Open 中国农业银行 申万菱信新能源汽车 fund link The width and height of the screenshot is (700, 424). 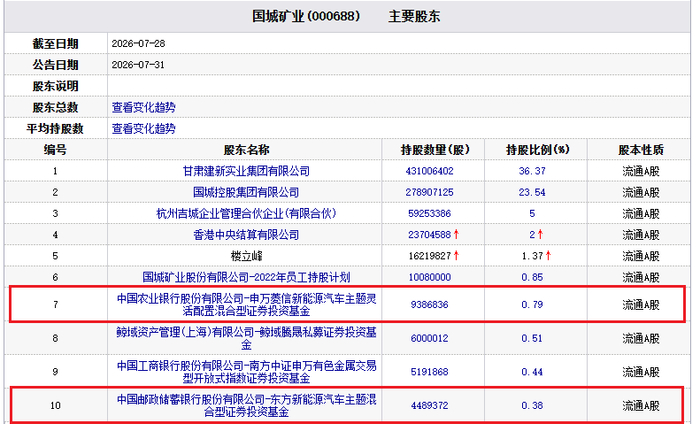[x=246, y=304]
